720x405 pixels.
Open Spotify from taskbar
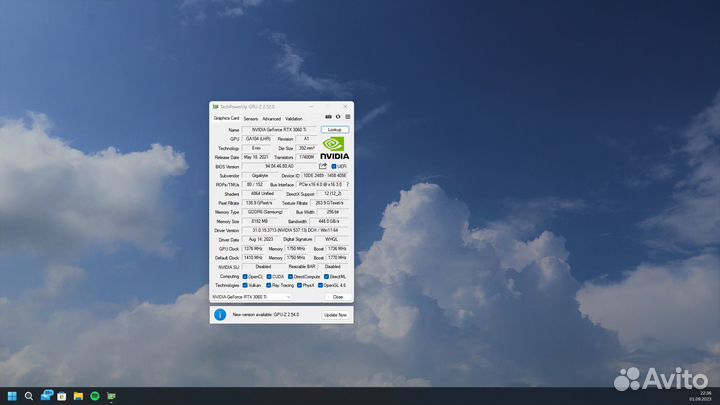[x=95, y=396]
